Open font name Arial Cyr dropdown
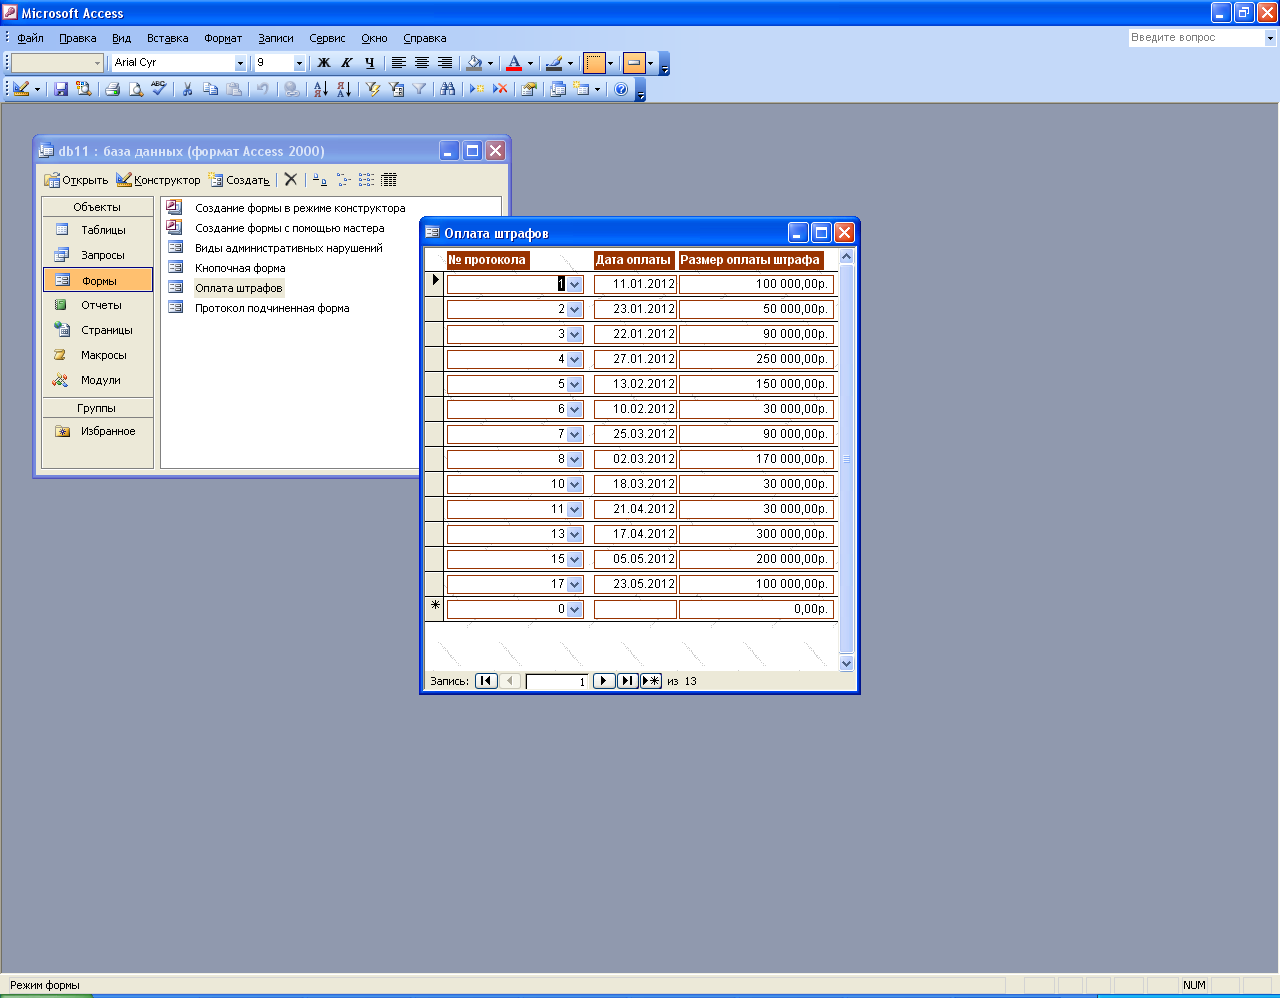The height and width of the screenshot is (998, 1280). coord(240,63)
